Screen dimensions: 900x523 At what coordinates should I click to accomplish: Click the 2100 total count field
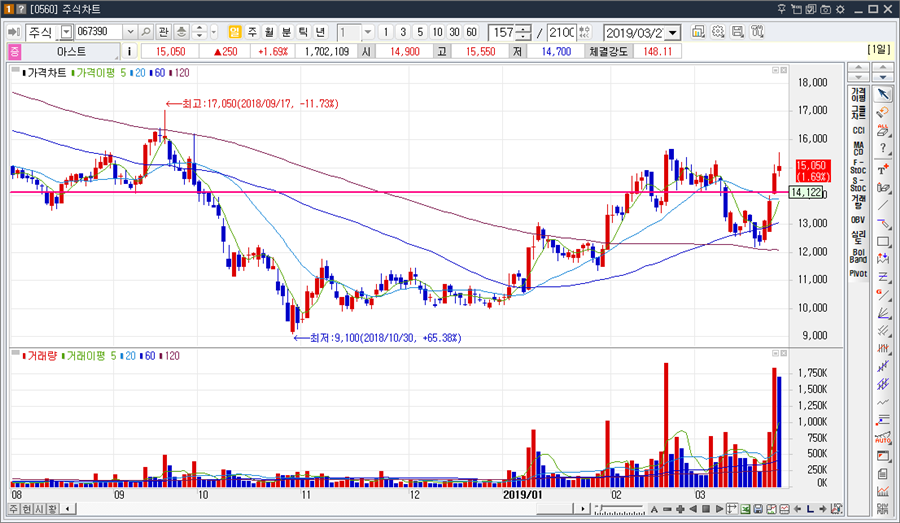click(562, 33)
